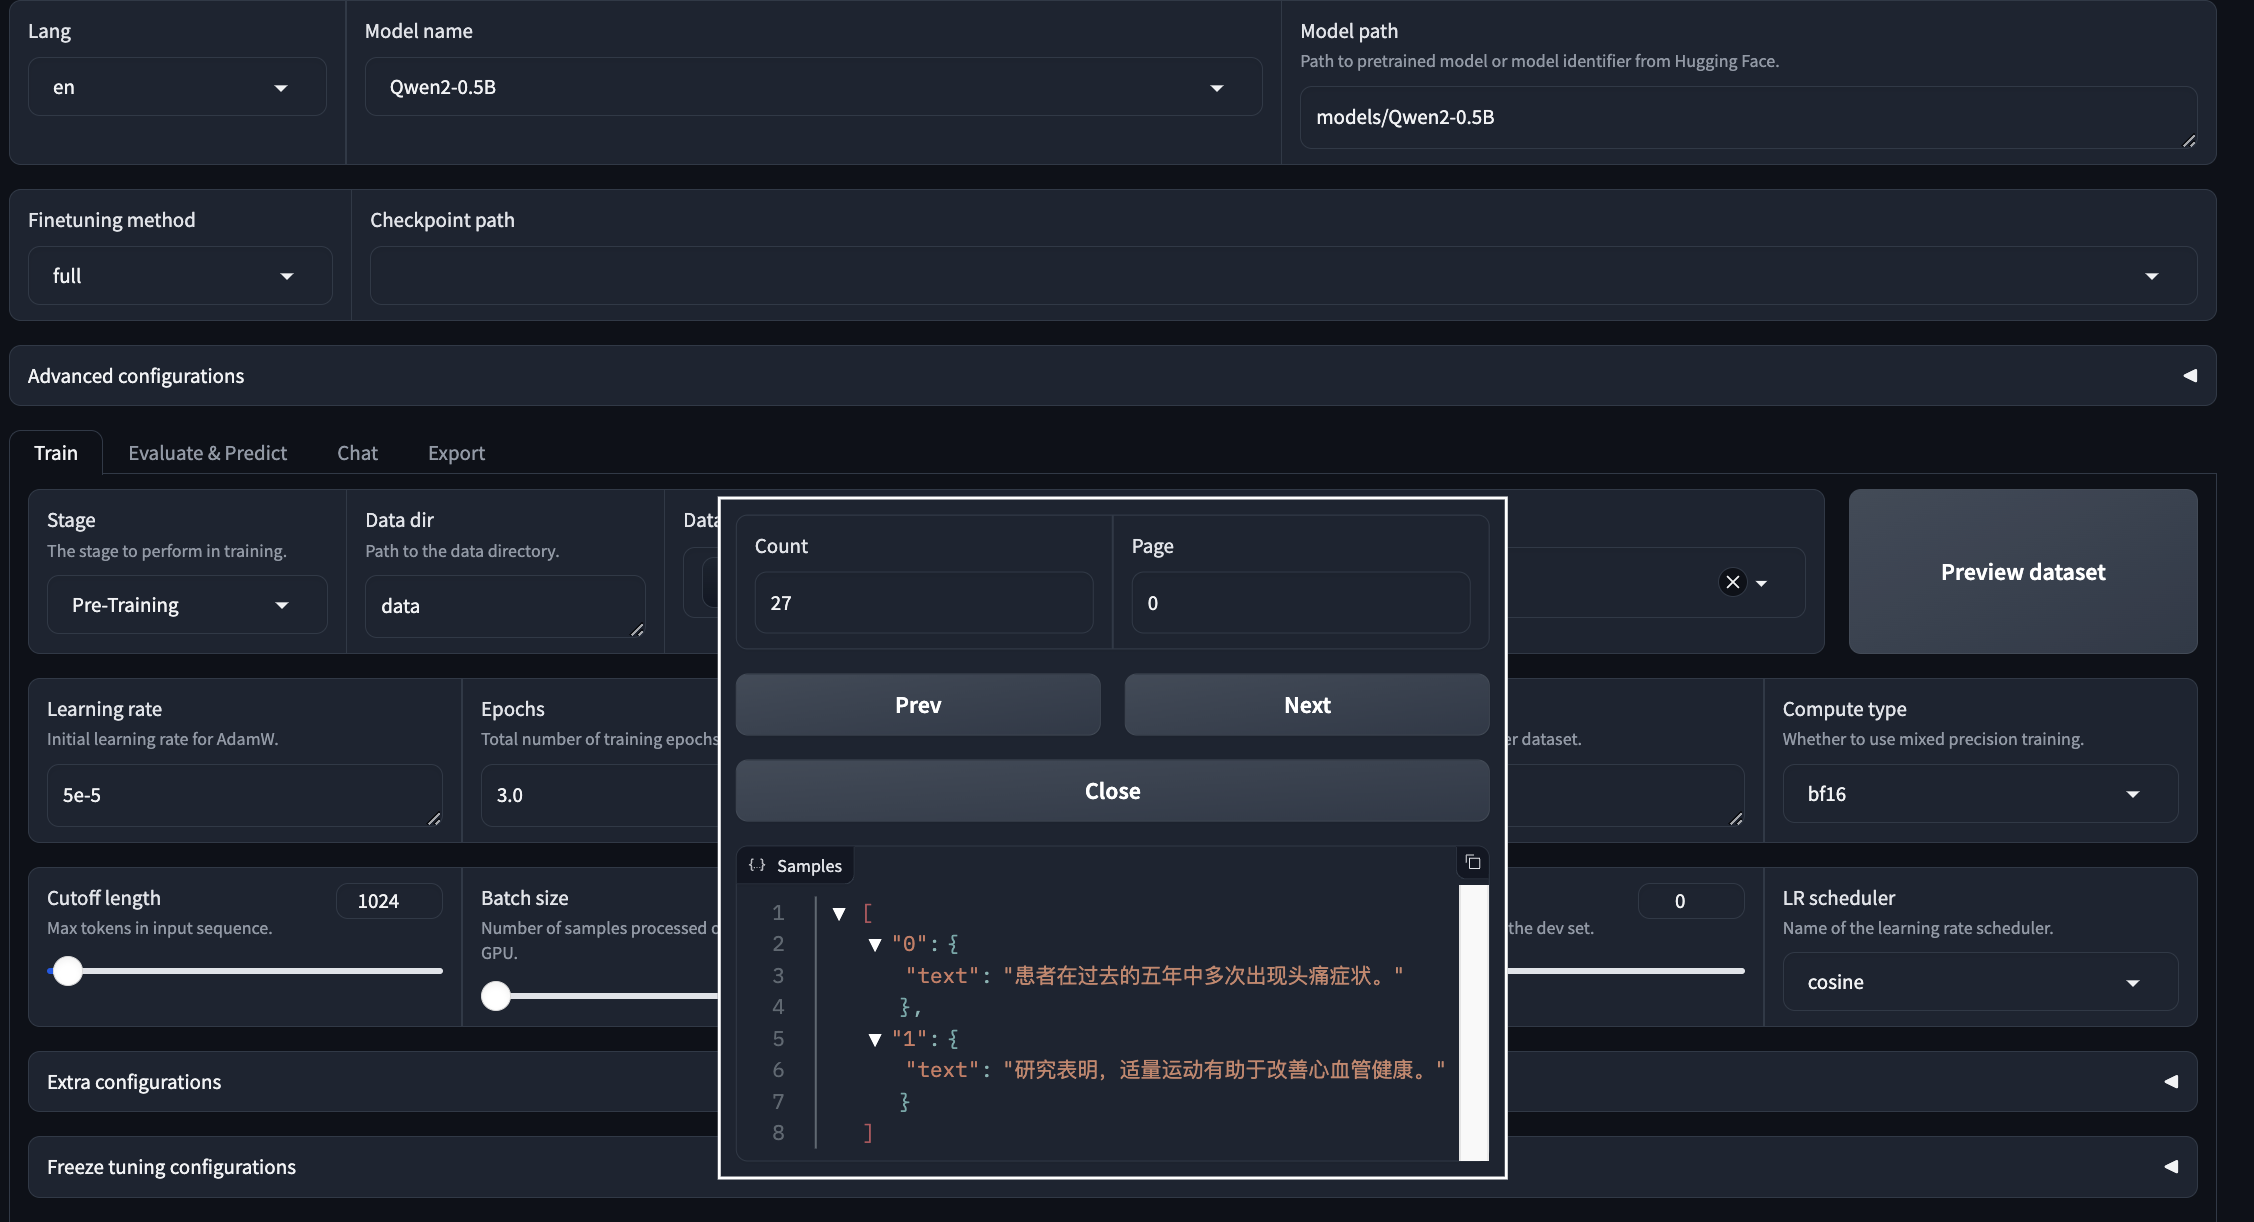Clear dataset selection with the X icon
The width and height of the screenshot is (2254, 1222).
pyautogui.click(x=1732, y=582)
